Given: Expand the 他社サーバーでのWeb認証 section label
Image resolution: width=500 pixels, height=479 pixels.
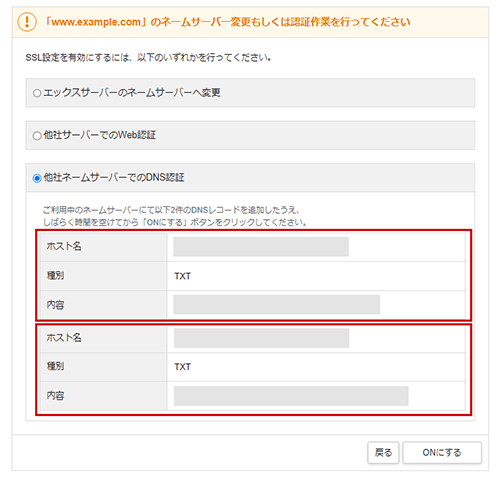Looking at the screenshot, I should tap(100, 135).
